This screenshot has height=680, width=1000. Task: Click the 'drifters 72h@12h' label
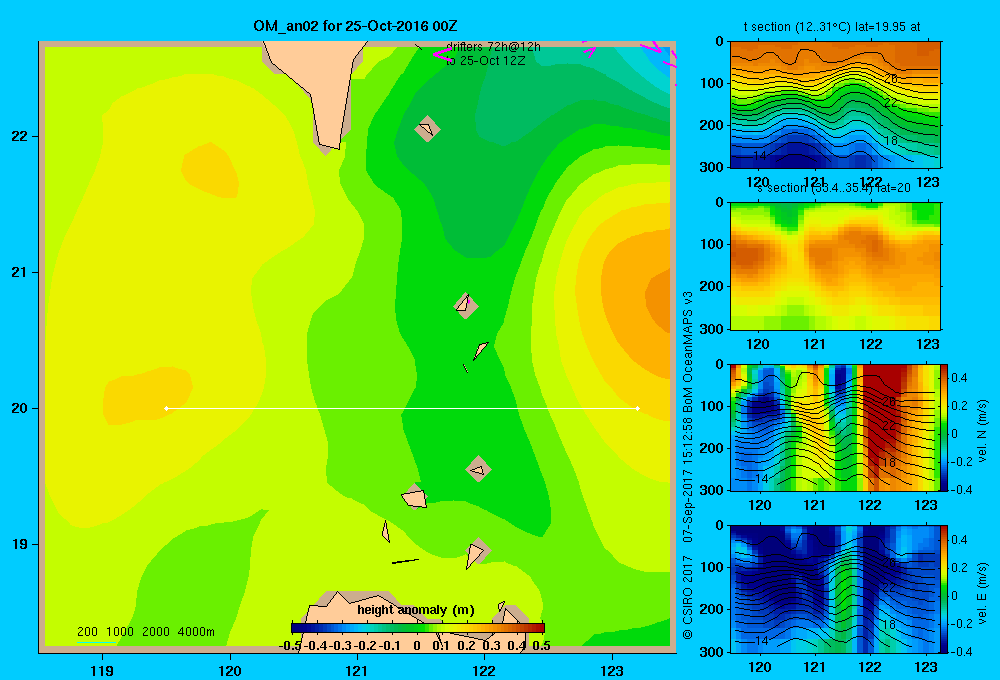[x=493, y=47]
